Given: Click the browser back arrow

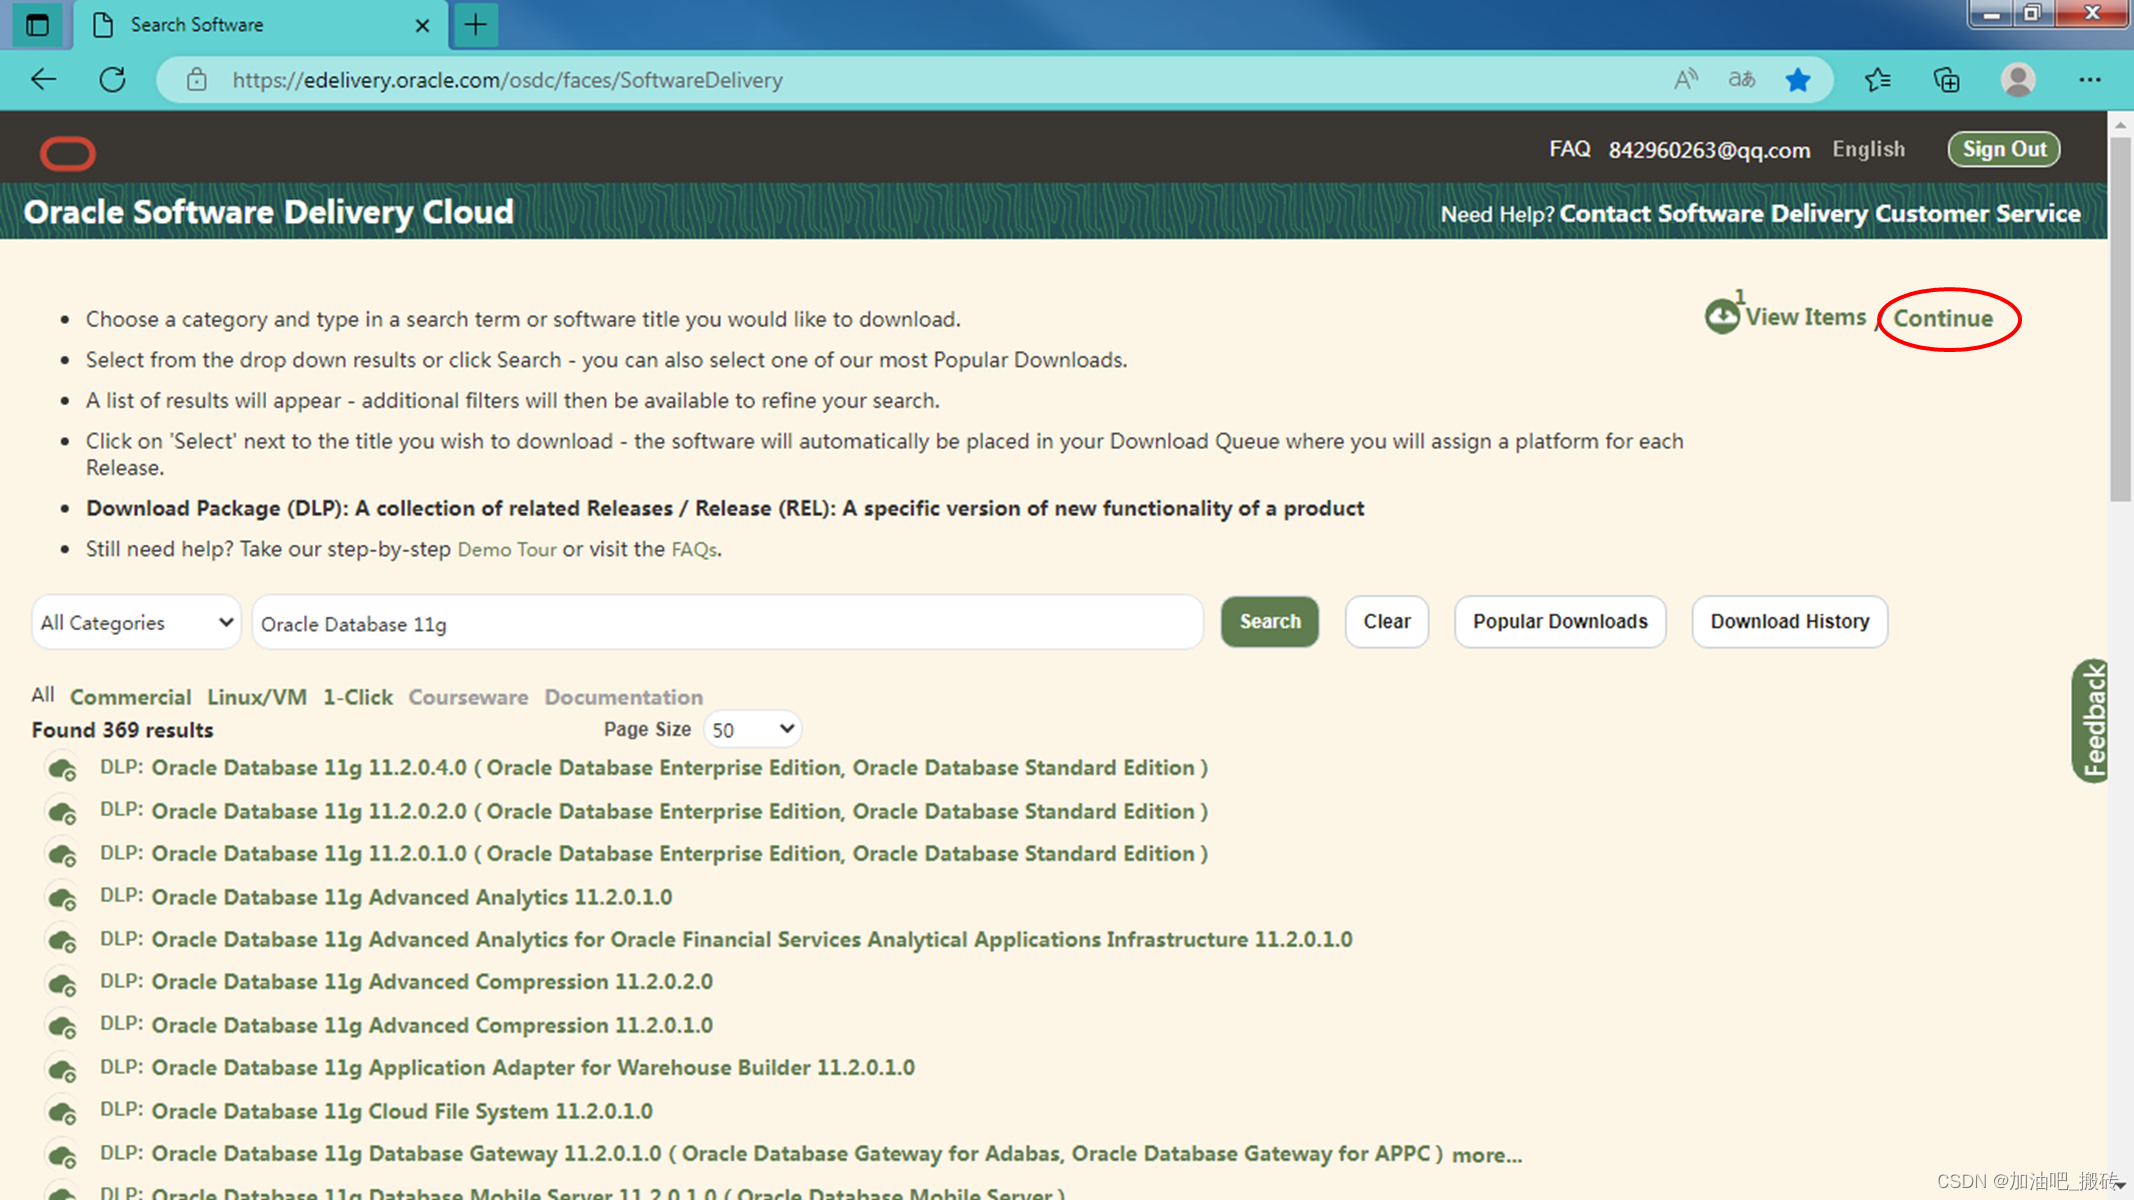Looking at the screenshot, I should [42, 79].
